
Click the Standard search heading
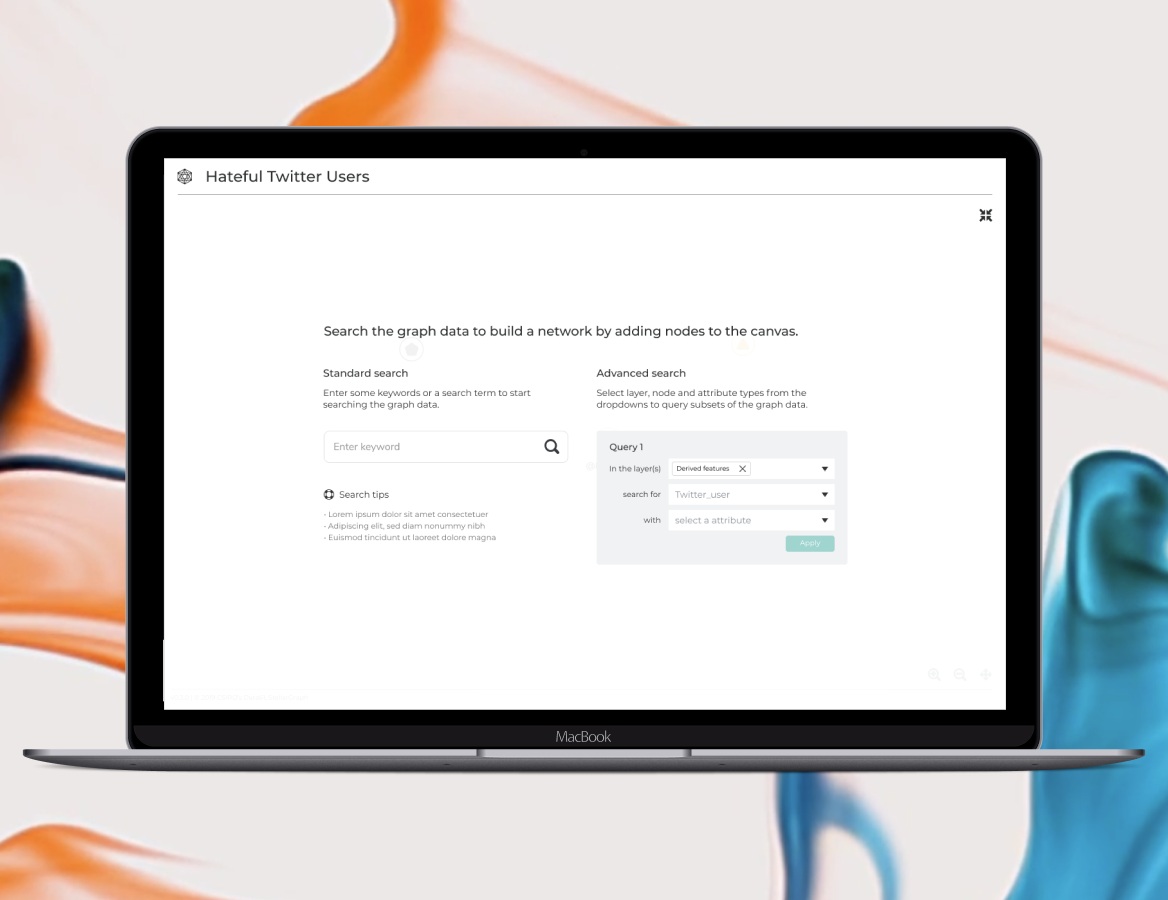point(365,373)
